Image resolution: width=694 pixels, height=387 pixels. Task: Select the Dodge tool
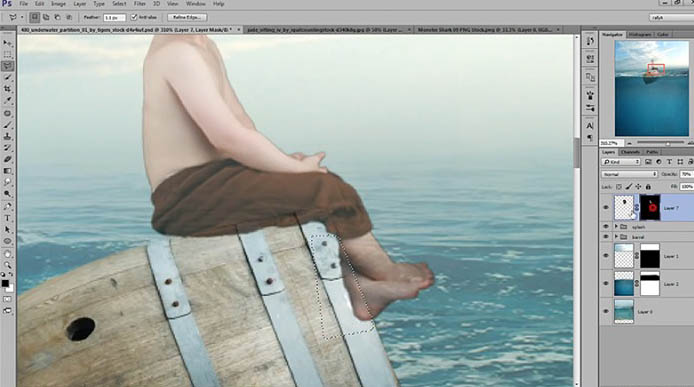pyautogui.click(x=8, y=194)
